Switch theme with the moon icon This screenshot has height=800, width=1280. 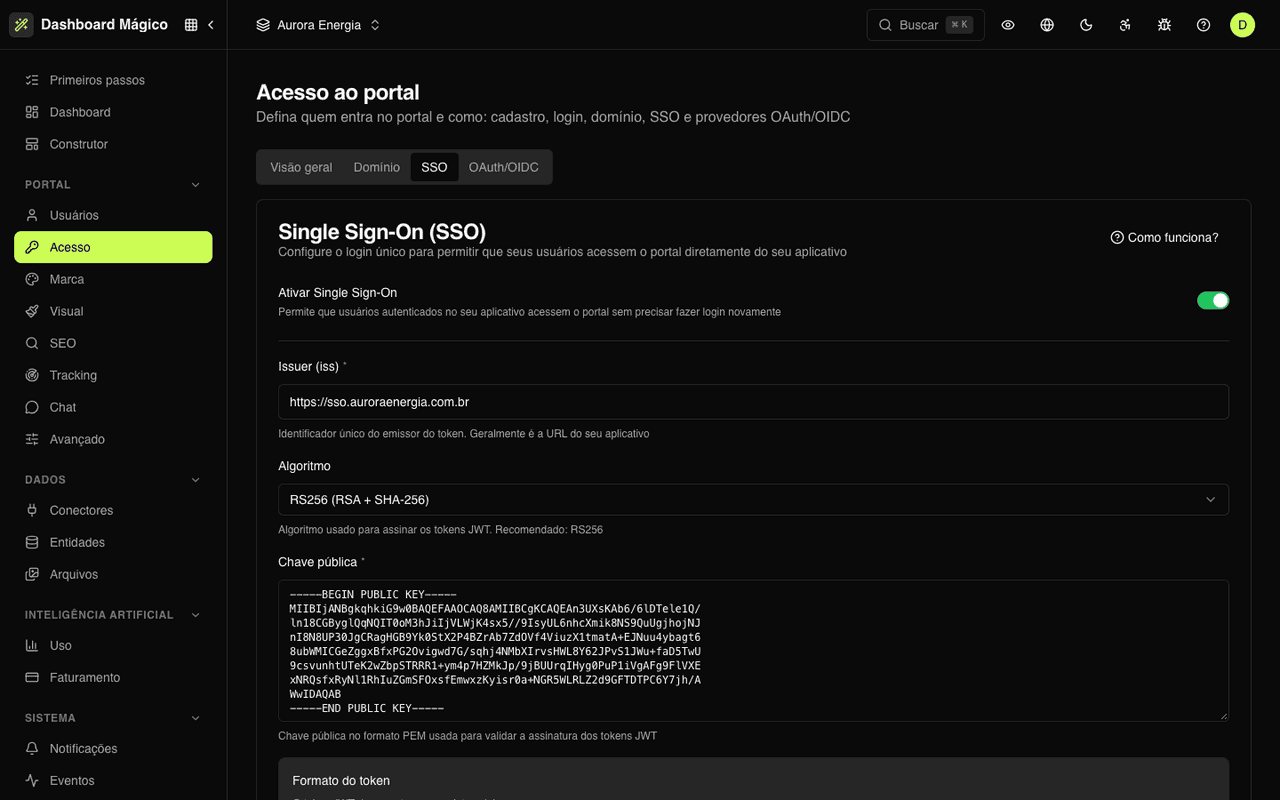point(1086,25)
